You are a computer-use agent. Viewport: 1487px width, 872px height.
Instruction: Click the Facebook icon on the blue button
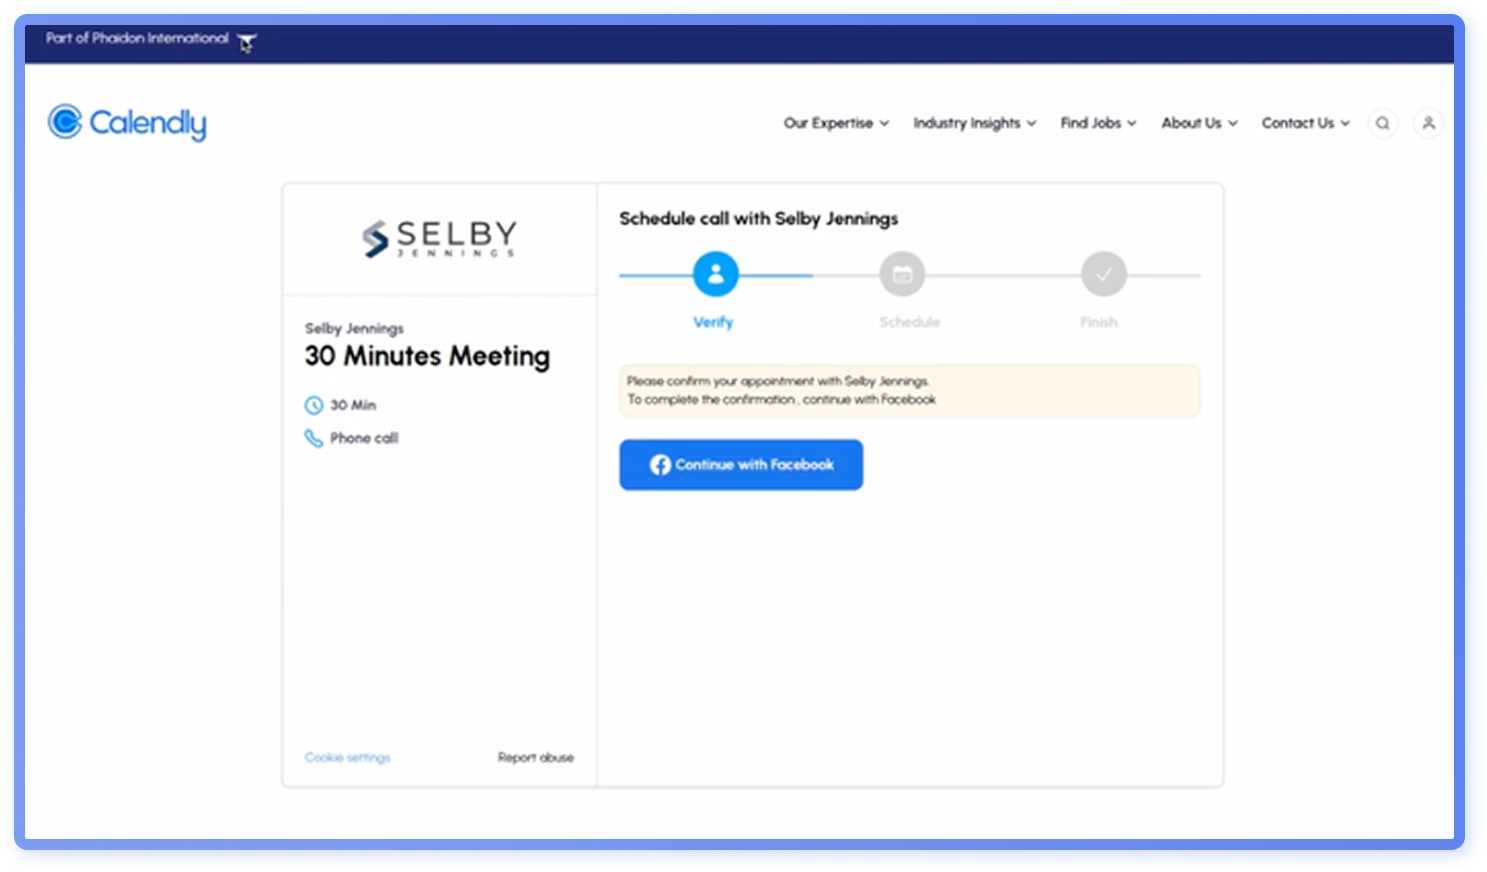tap(660, 464)
